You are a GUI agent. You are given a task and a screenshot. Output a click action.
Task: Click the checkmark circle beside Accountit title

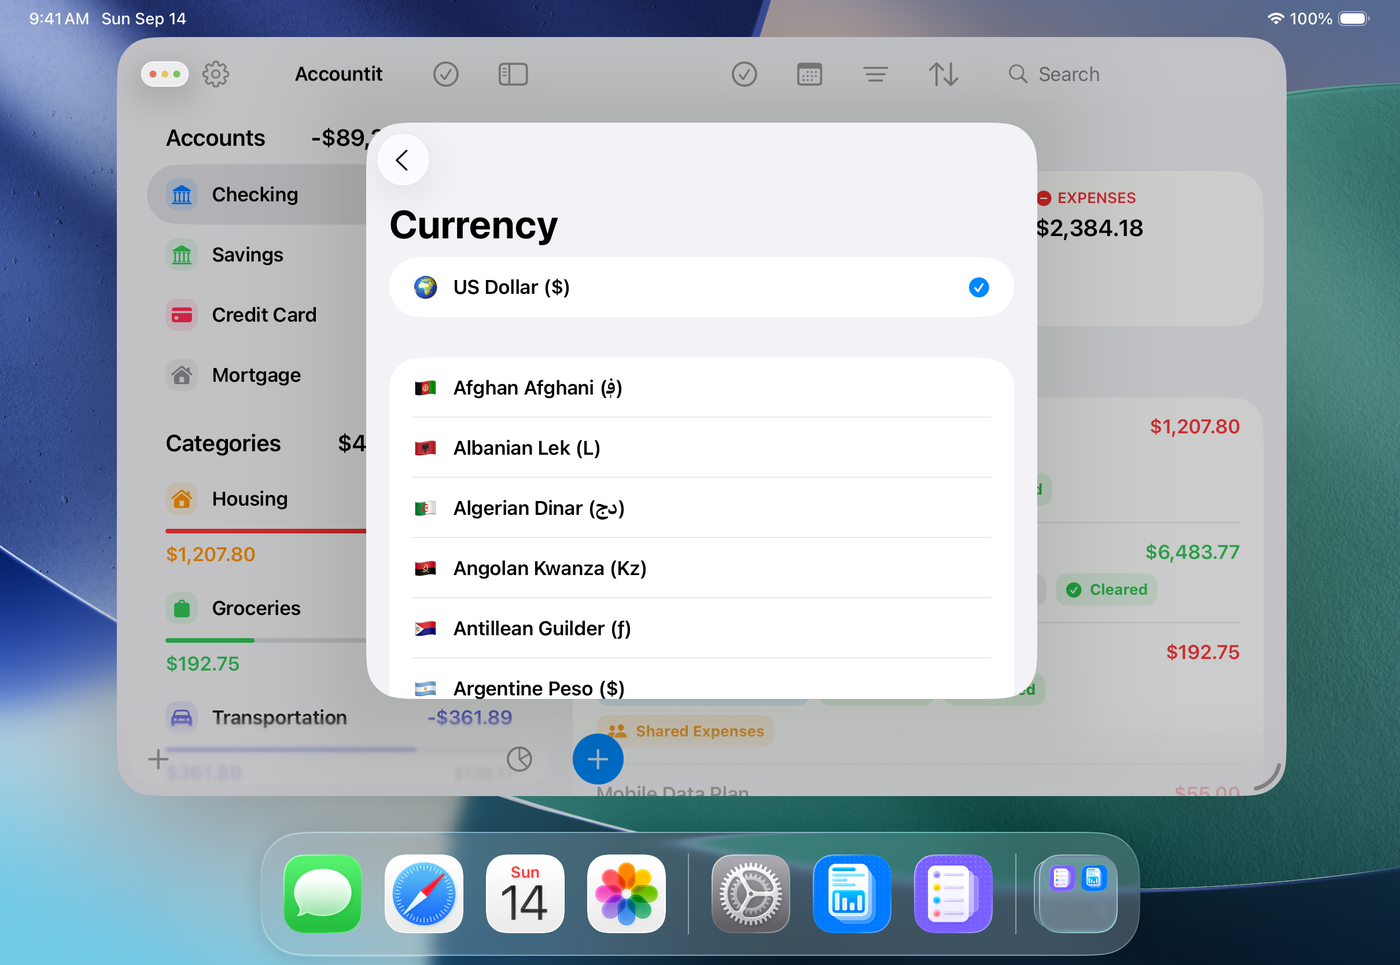pyautogui.click(x=446, y=74)
